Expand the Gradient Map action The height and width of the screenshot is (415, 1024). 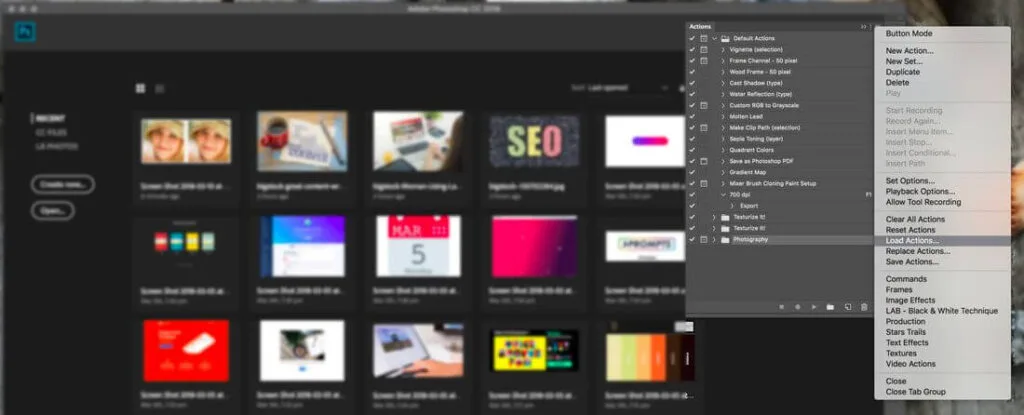tap(723, 172)
